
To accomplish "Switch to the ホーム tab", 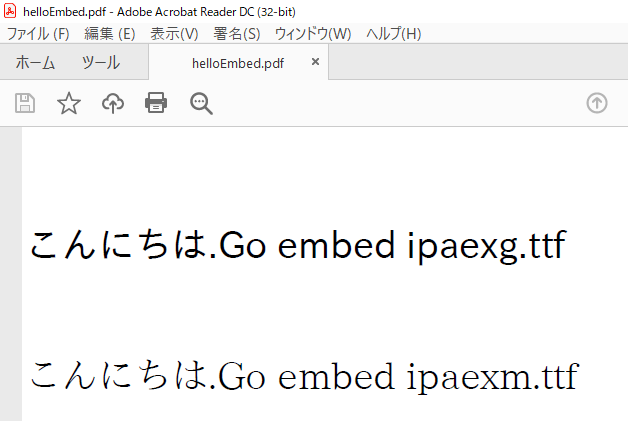I will 35,63.
